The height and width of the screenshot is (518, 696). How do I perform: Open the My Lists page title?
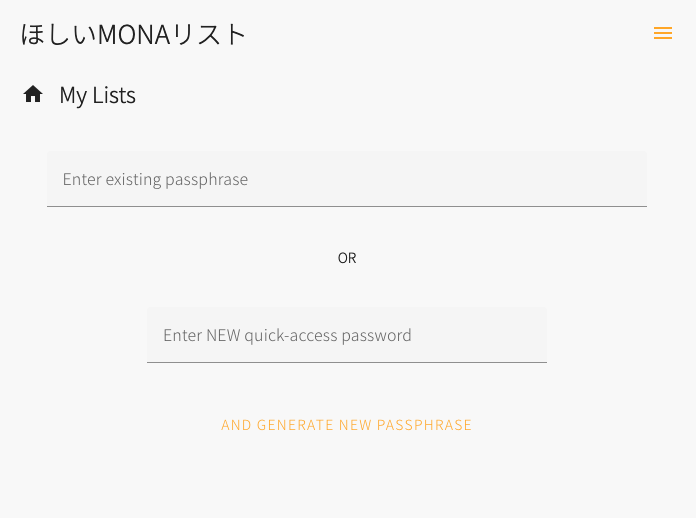click(98, 95)
